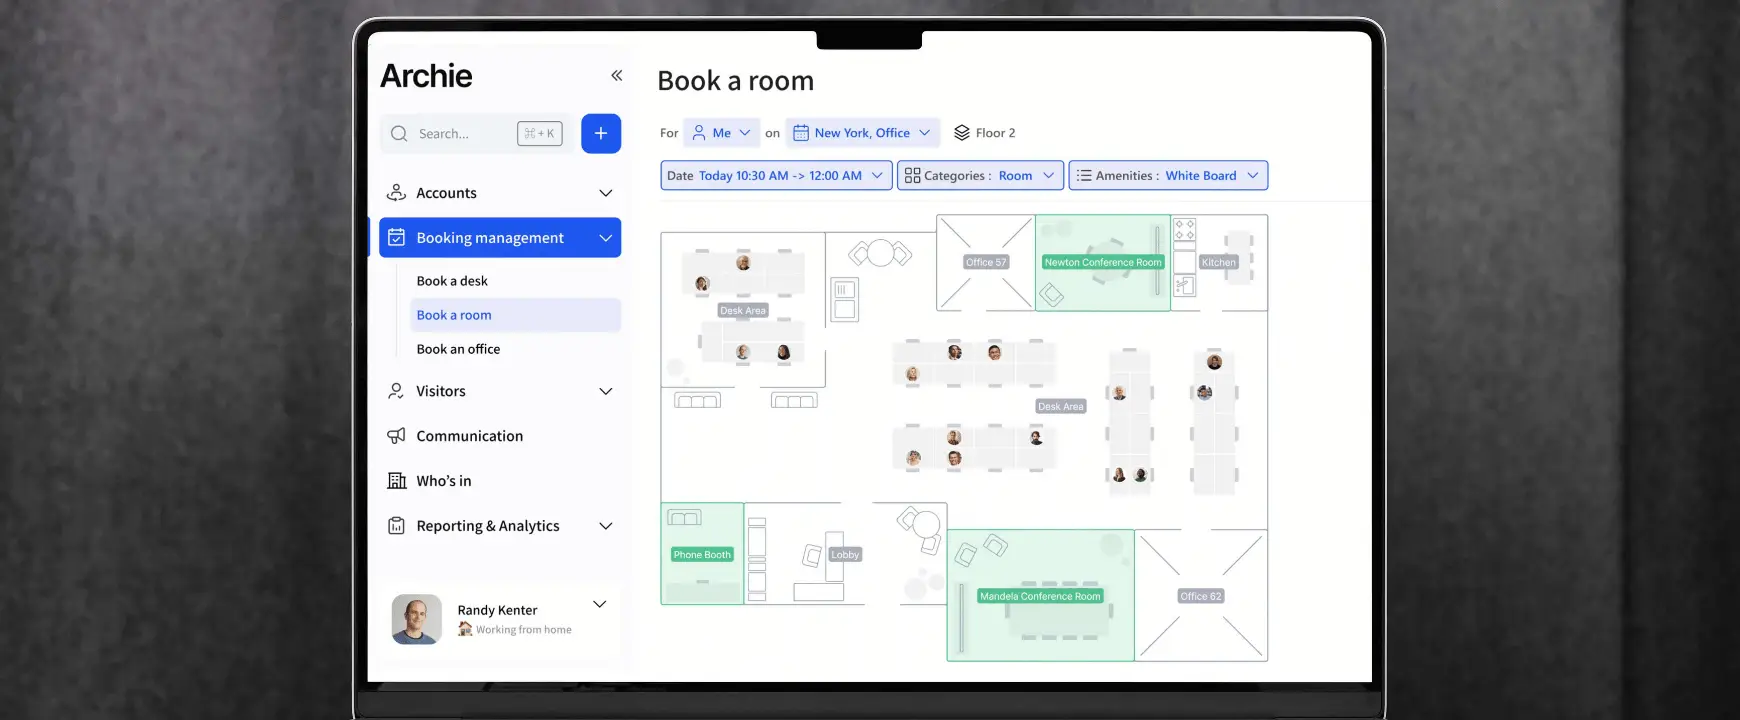Open New York, Office location dropdown
This screenshot has width=1740, height=720.
[863, 133]
